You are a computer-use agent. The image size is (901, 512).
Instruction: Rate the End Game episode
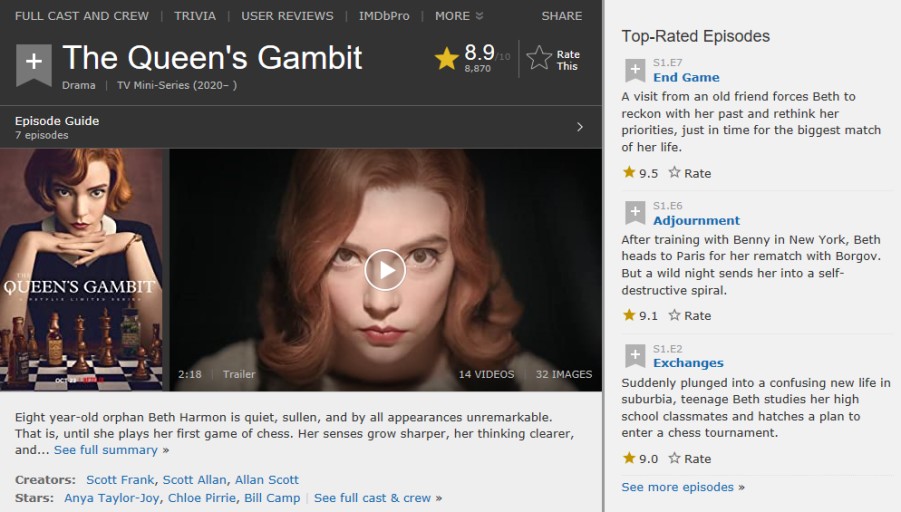[690, 173]
